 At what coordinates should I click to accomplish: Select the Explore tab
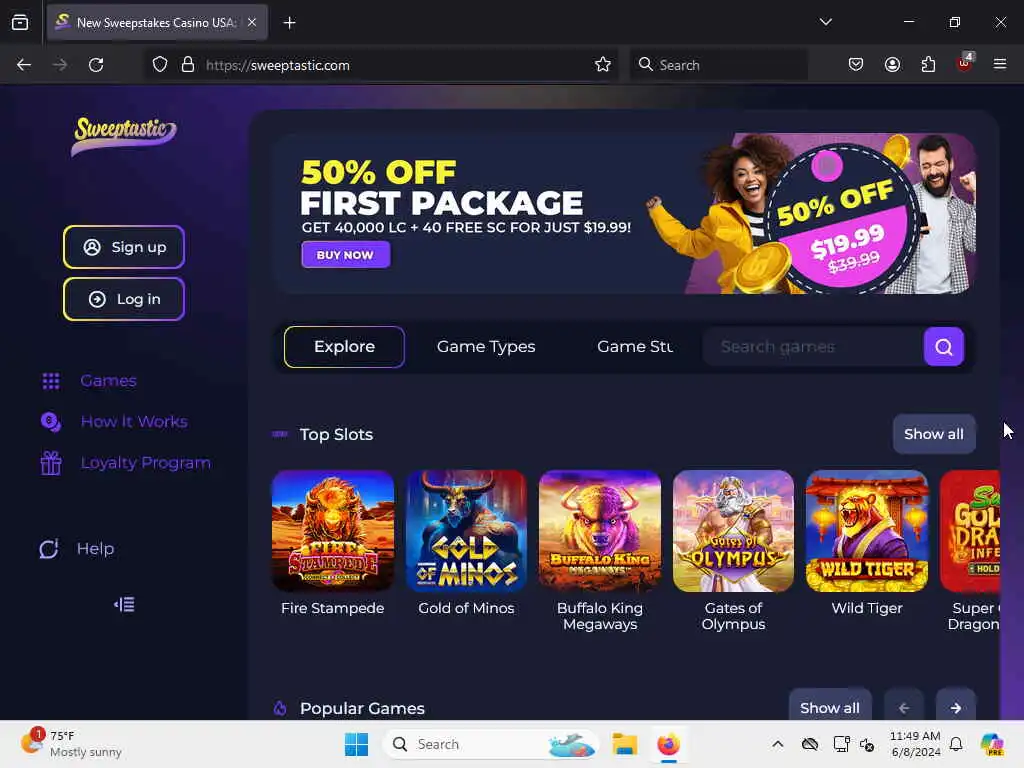[x=344, y=347]
